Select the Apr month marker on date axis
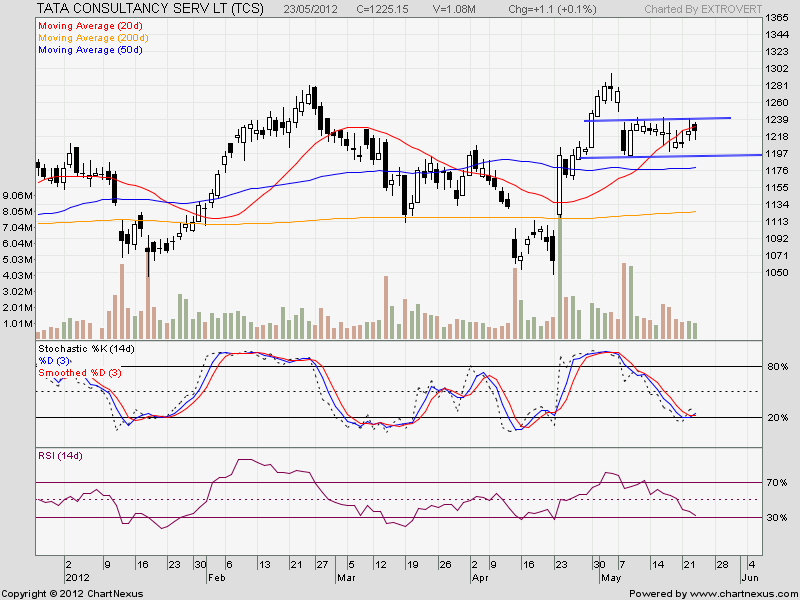 [x=478, y=577]
